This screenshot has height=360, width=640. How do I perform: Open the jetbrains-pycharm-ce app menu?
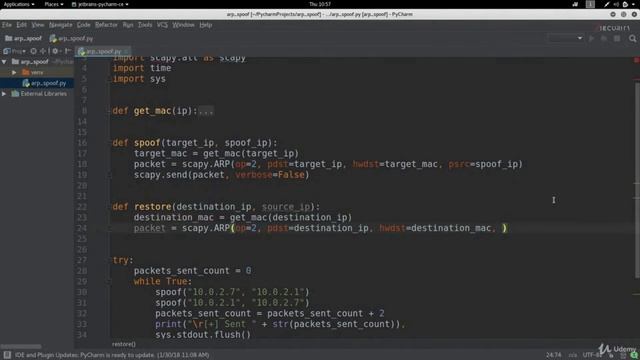tap(100, 4)
